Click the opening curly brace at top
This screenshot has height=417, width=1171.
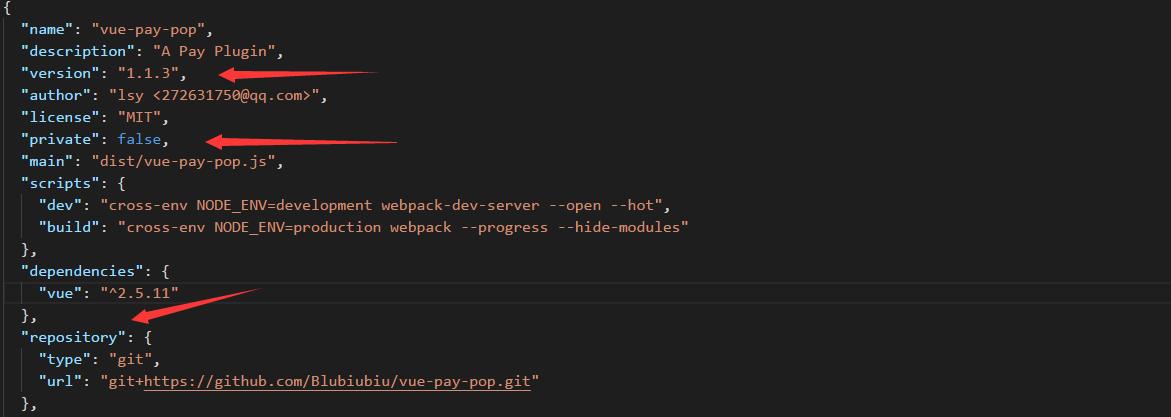click(x=7, y=8)
